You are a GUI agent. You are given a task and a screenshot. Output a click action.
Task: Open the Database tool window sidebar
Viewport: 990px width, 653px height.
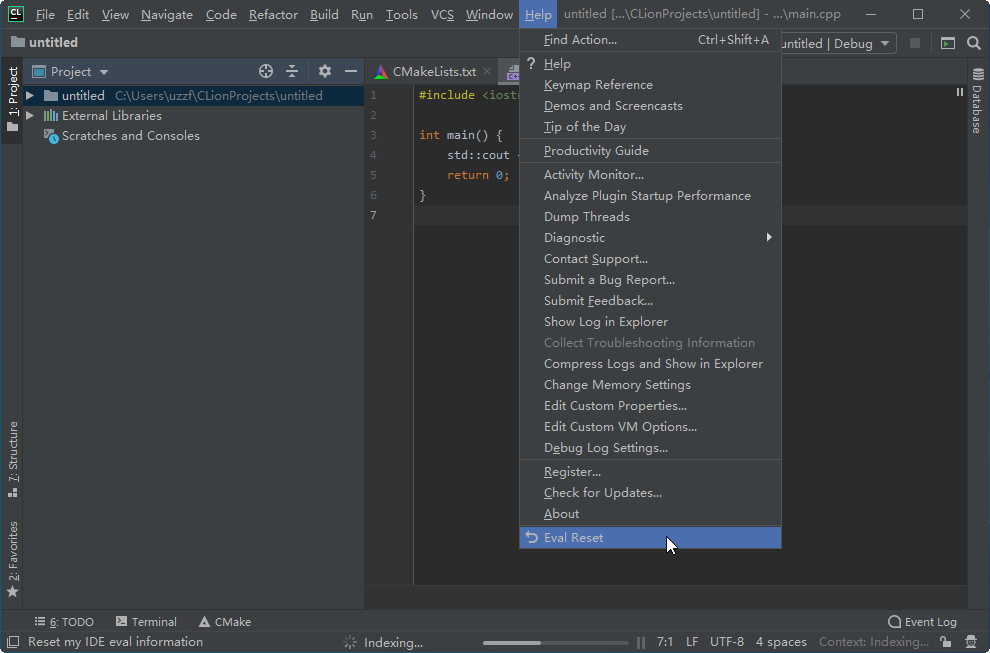pos(977,102)
